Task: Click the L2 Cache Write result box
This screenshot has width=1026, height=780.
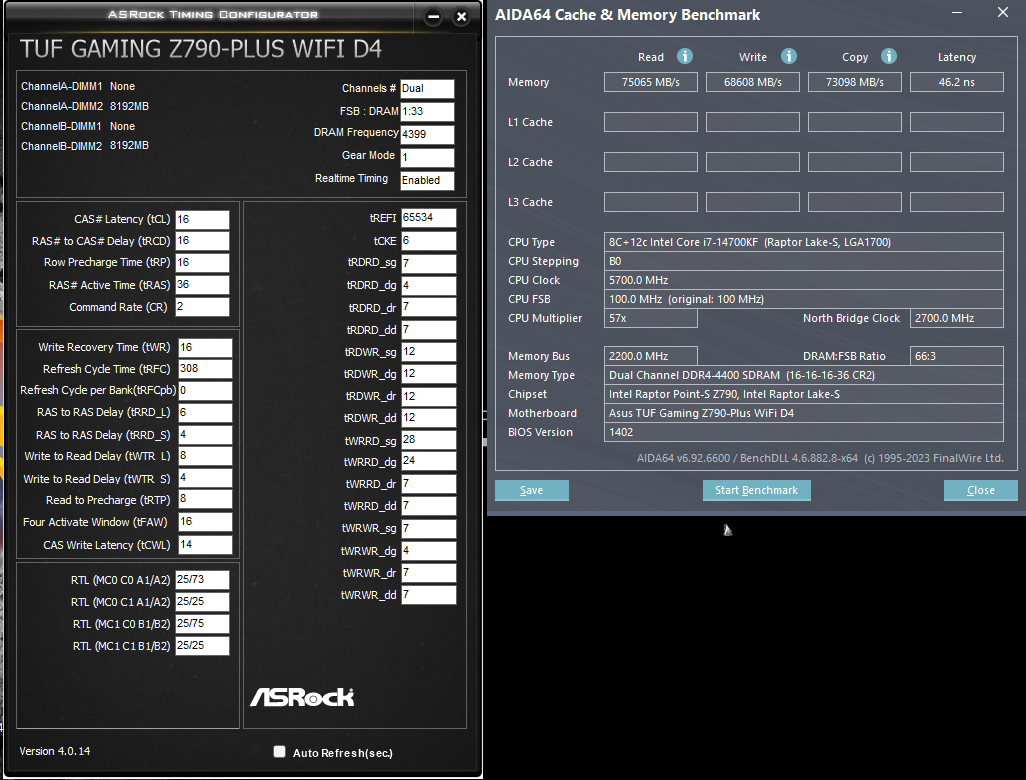Action: click(x=752, y=162)
